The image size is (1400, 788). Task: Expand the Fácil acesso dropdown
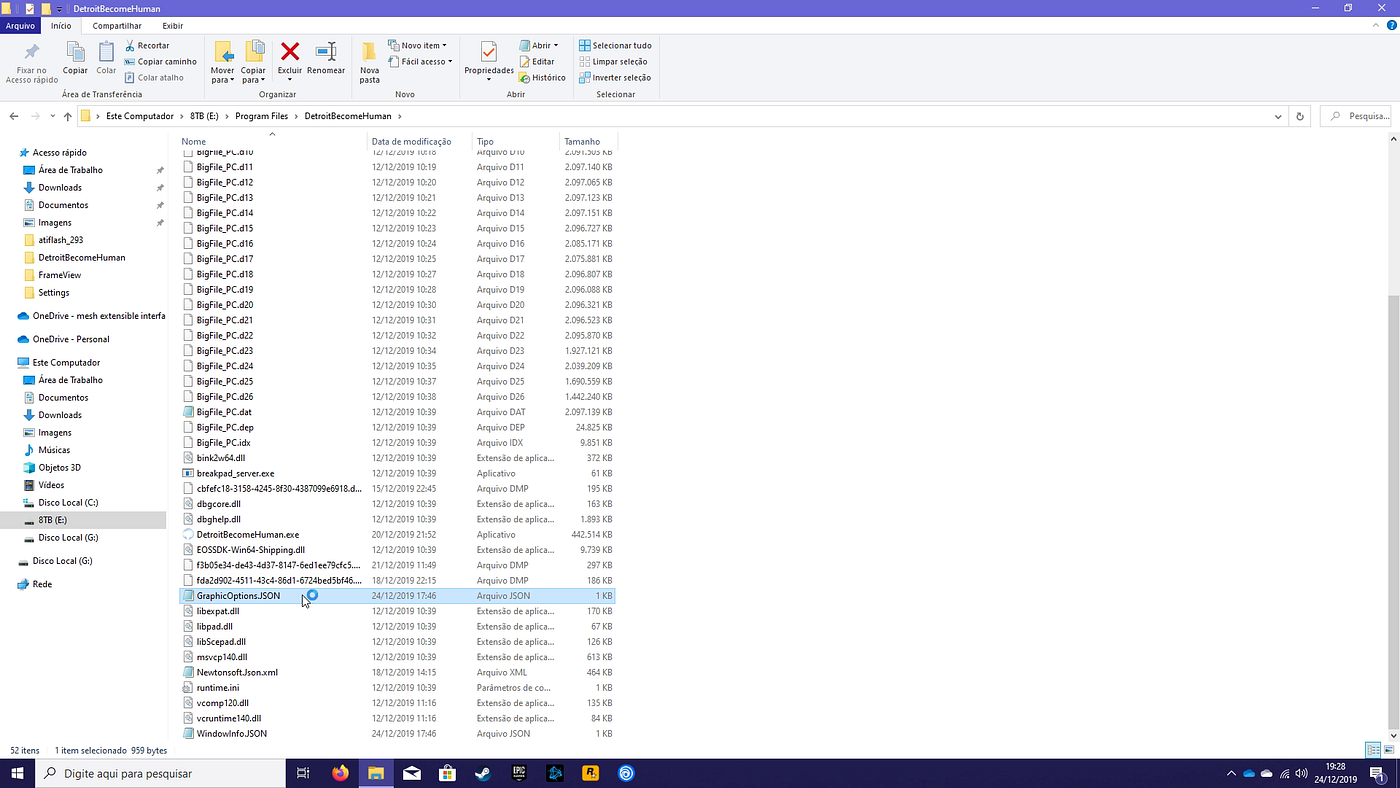coord(421,61)
